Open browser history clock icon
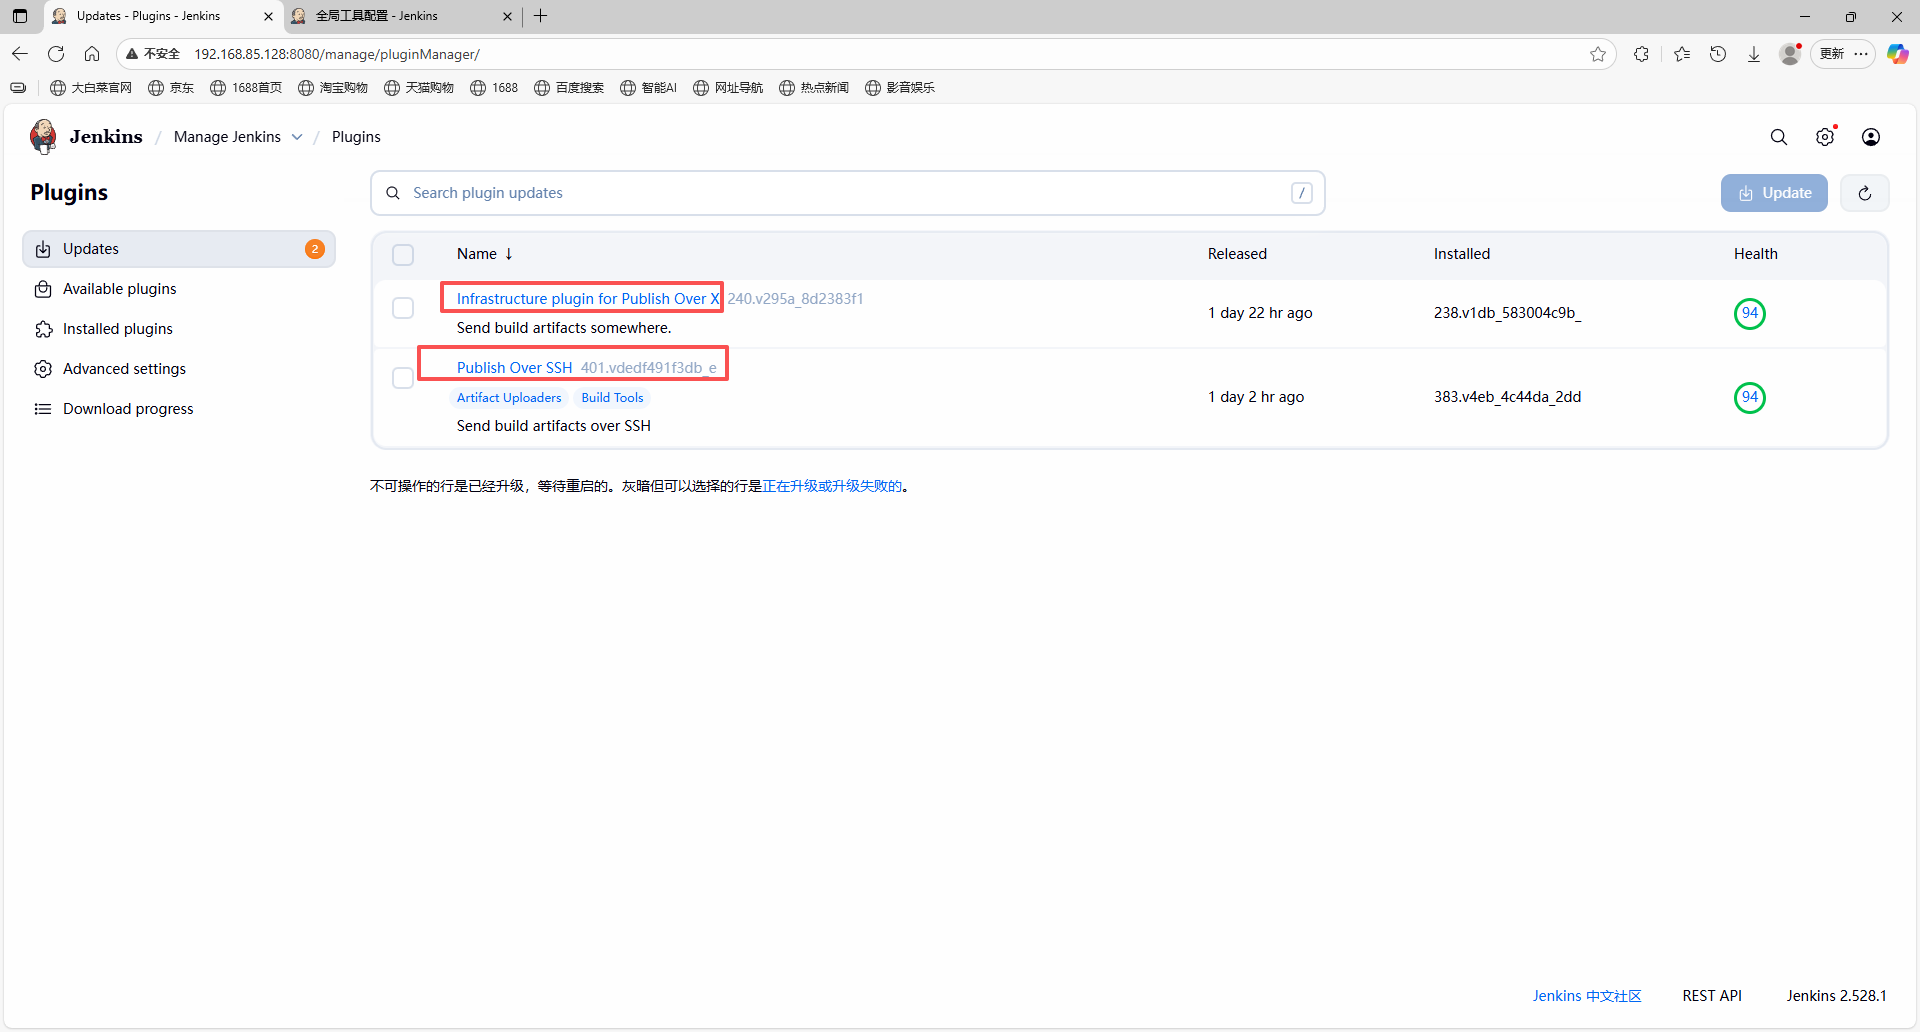The width and height of the screenshot is (1920, 1032). [1718, 54]
